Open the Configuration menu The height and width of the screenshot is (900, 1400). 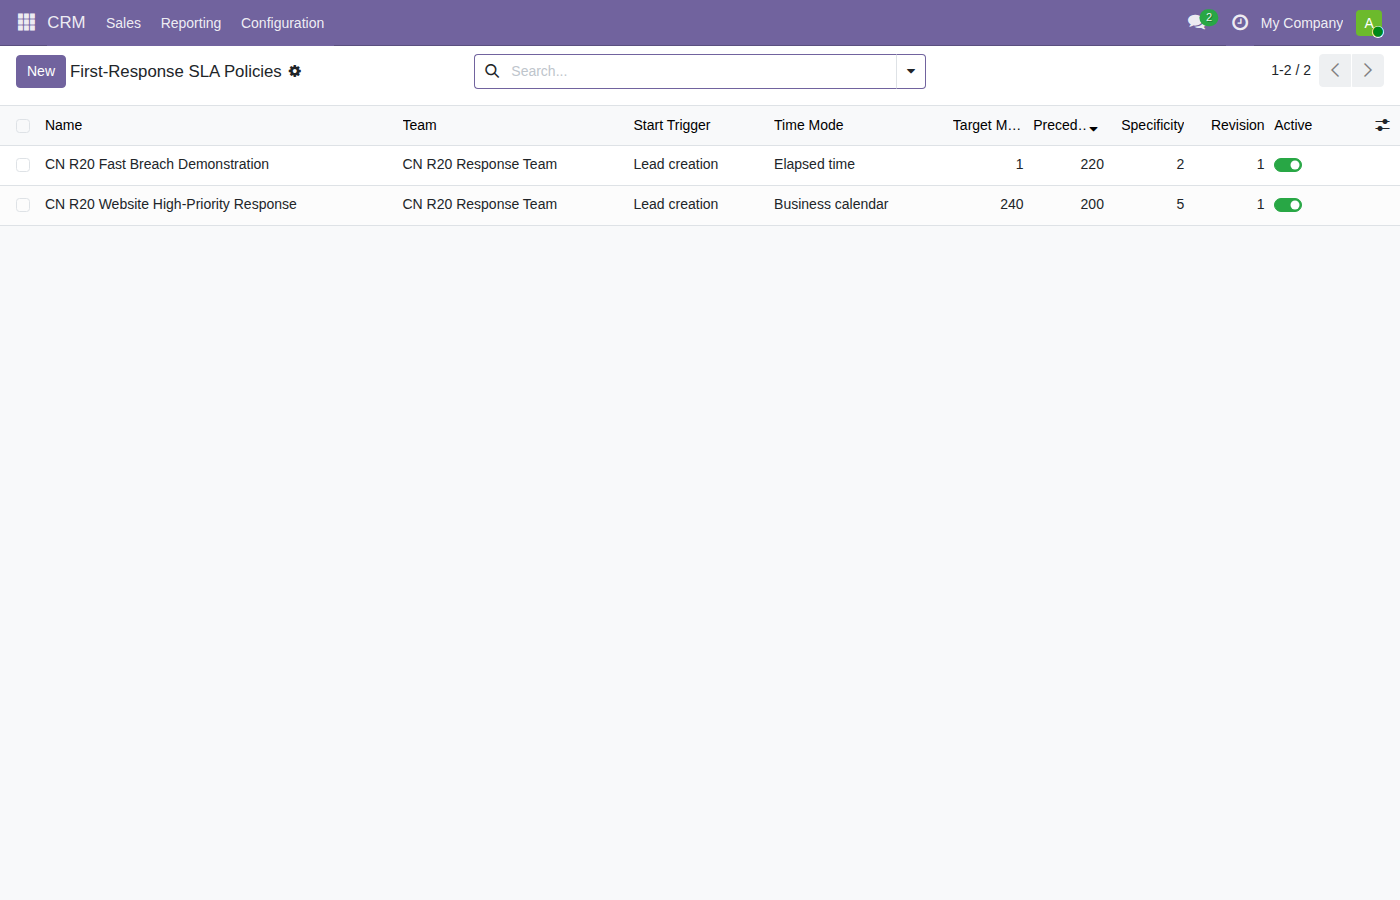[x=282, y=23]
